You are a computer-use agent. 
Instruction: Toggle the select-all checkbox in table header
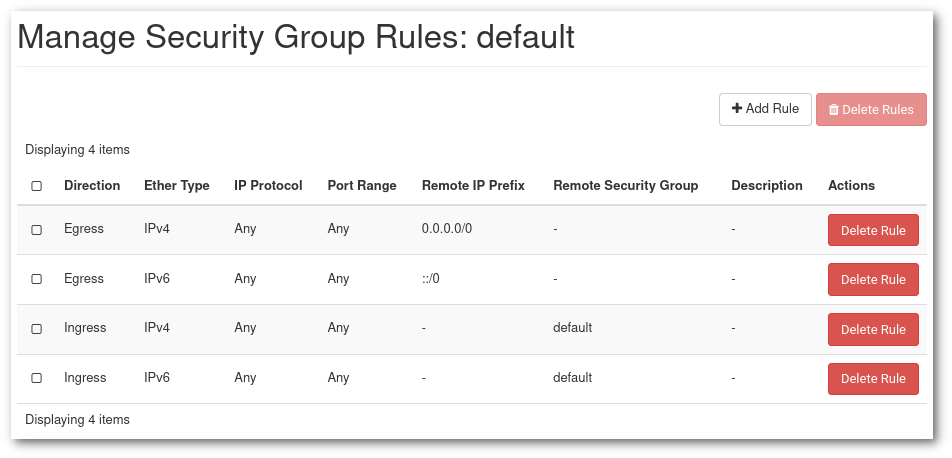click(37, 186)
